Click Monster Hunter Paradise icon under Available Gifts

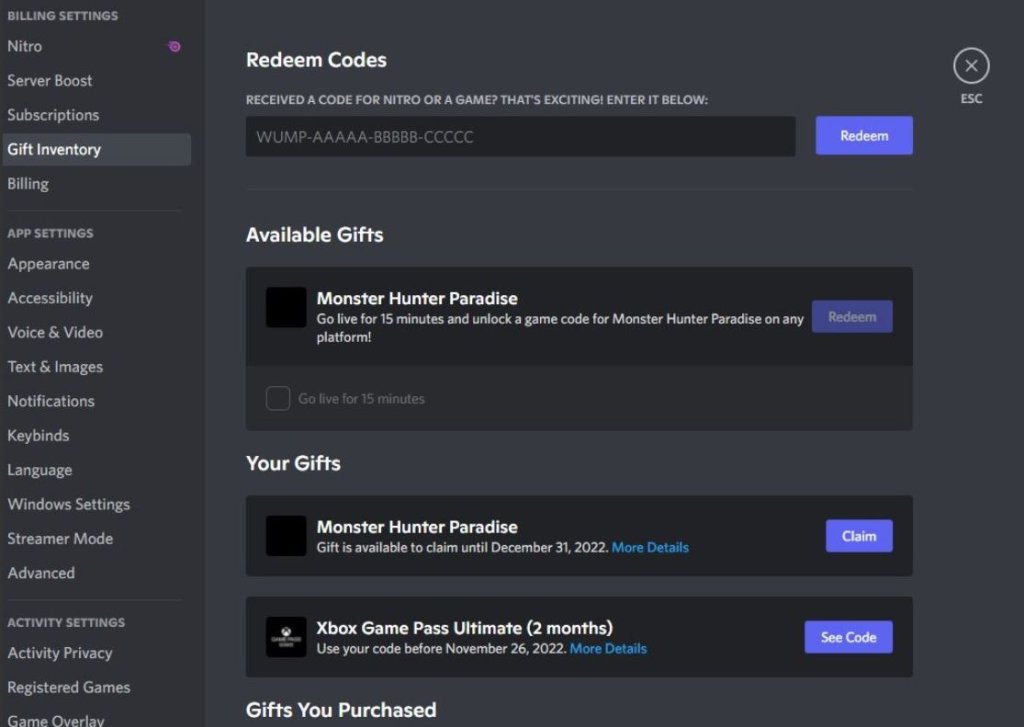[286, 307]
